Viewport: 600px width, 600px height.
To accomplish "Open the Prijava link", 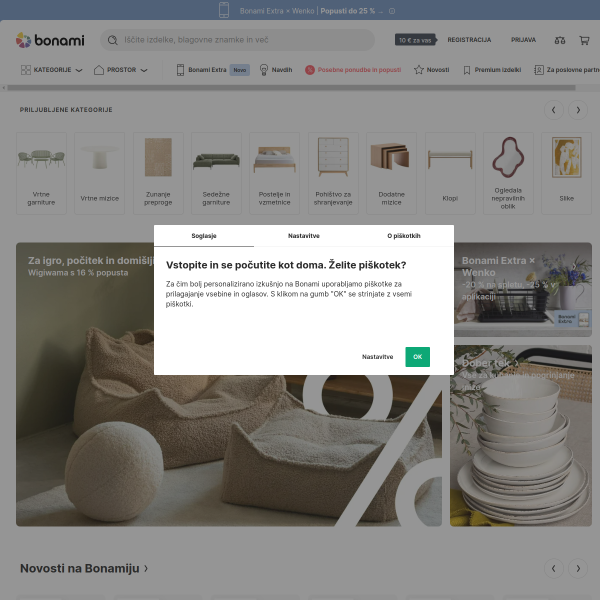I will (523, 40).
